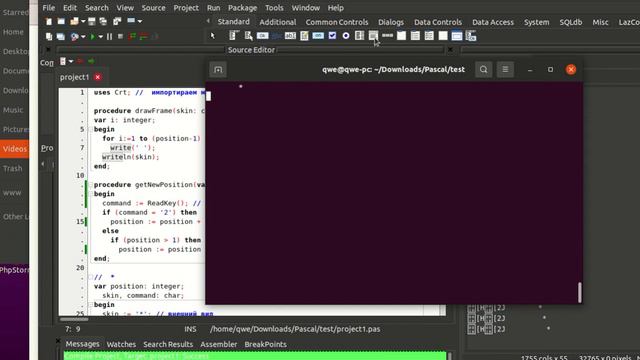The image size is (640, 360).
Task: Open the Search Results tab
Action: [x=168, y=344]
